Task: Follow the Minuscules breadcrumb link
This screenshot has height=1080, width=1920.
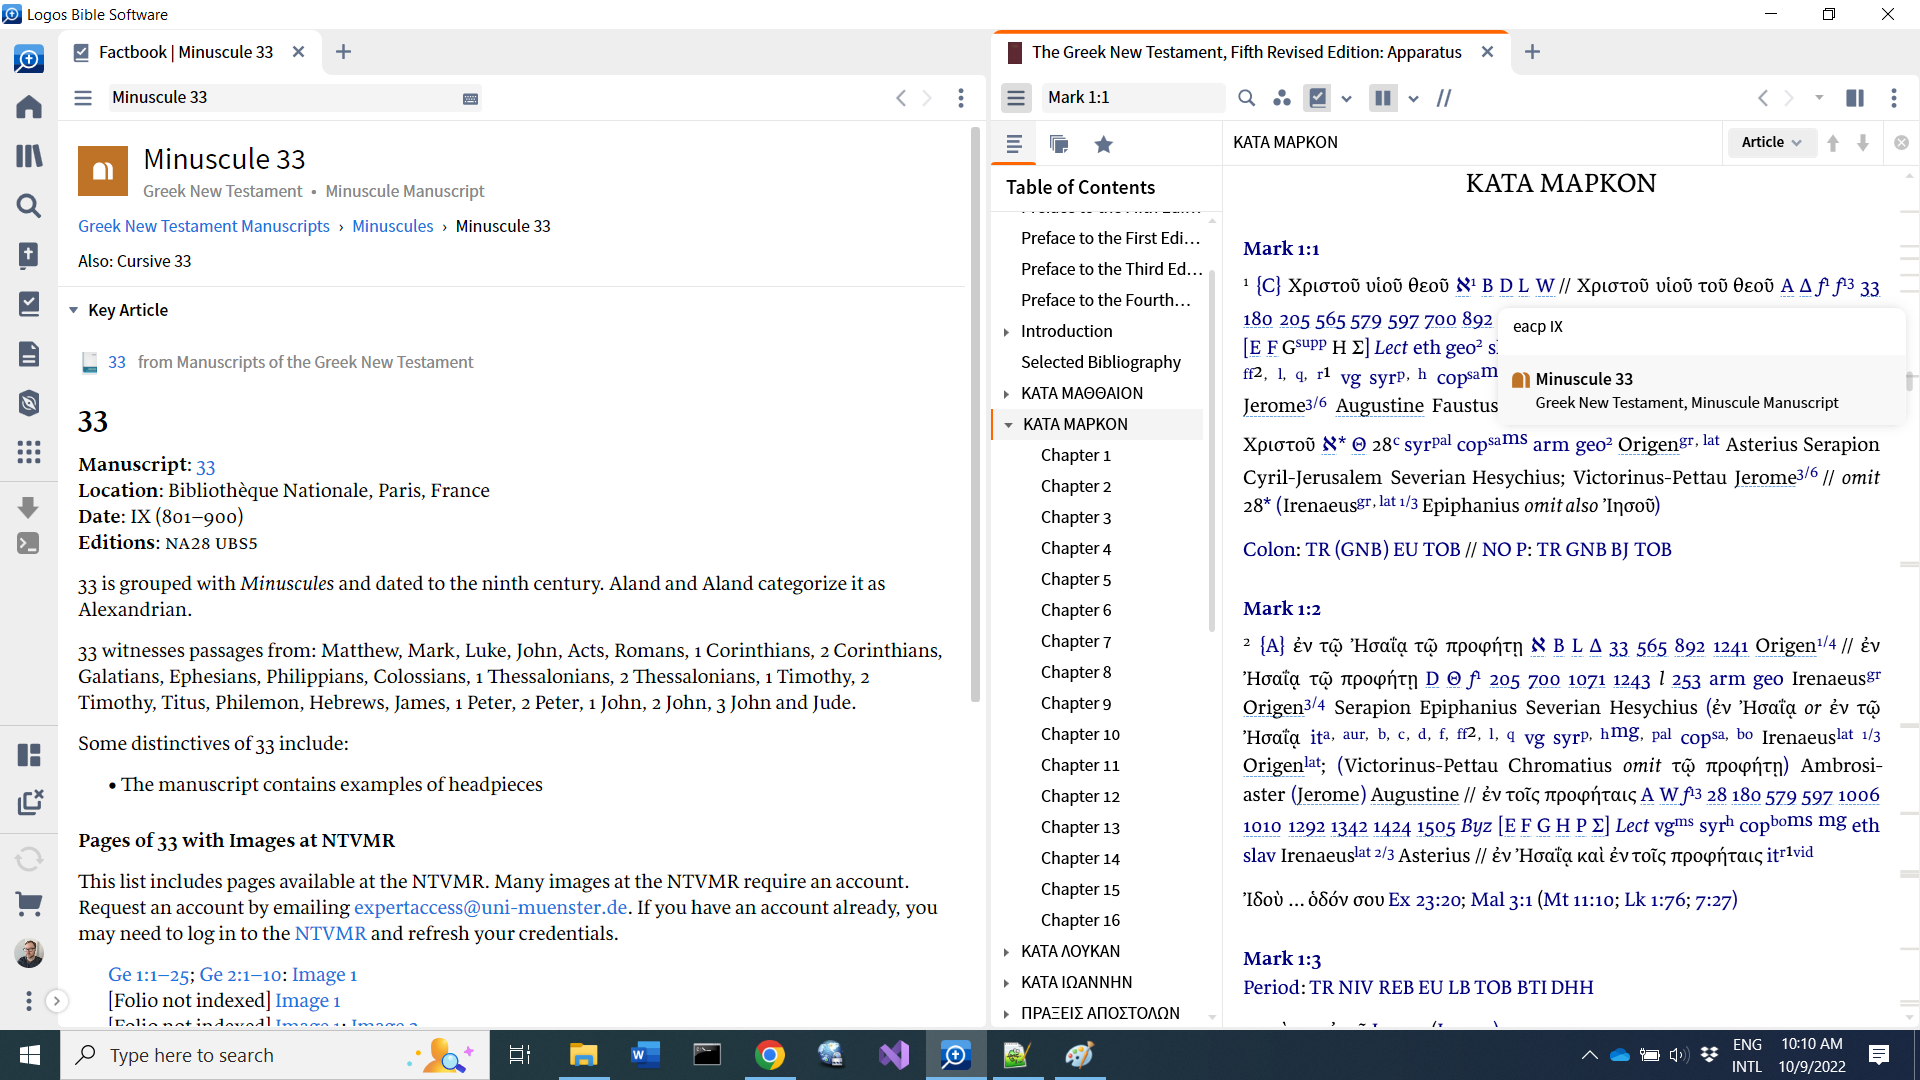Action: pos(392,226)
